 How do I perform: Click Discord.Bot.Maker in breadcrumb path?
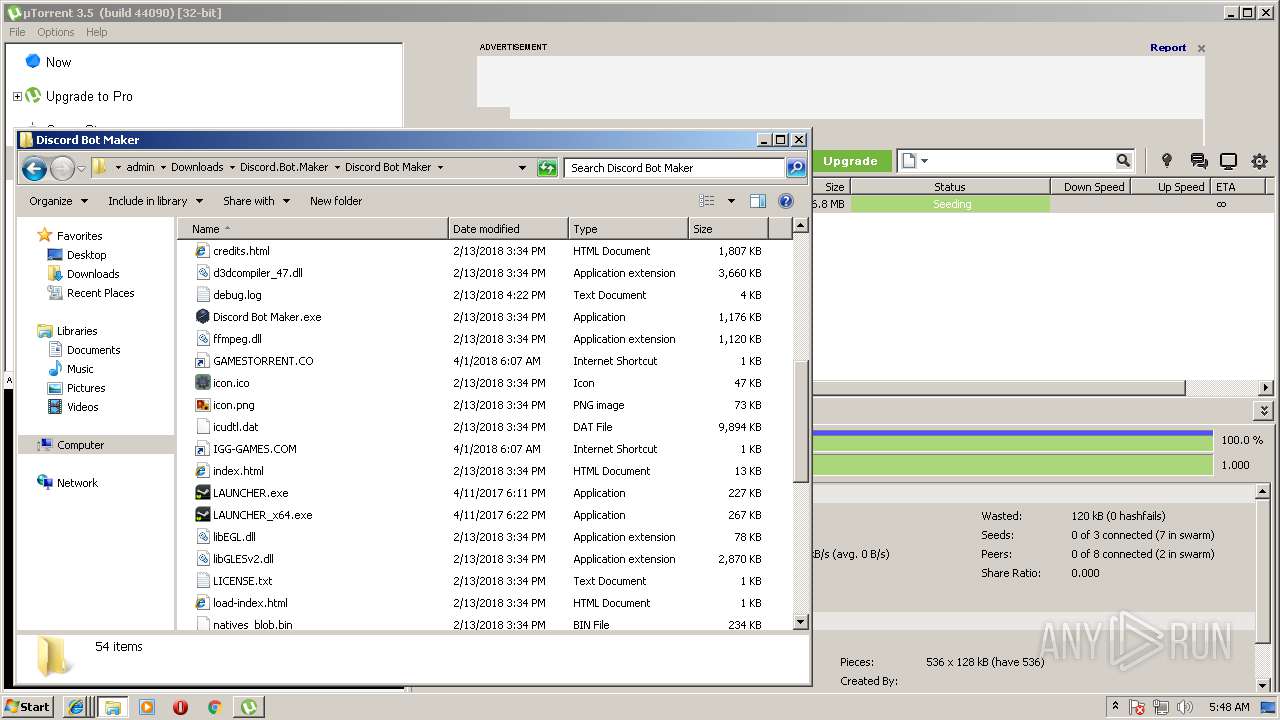click(284, 168)
